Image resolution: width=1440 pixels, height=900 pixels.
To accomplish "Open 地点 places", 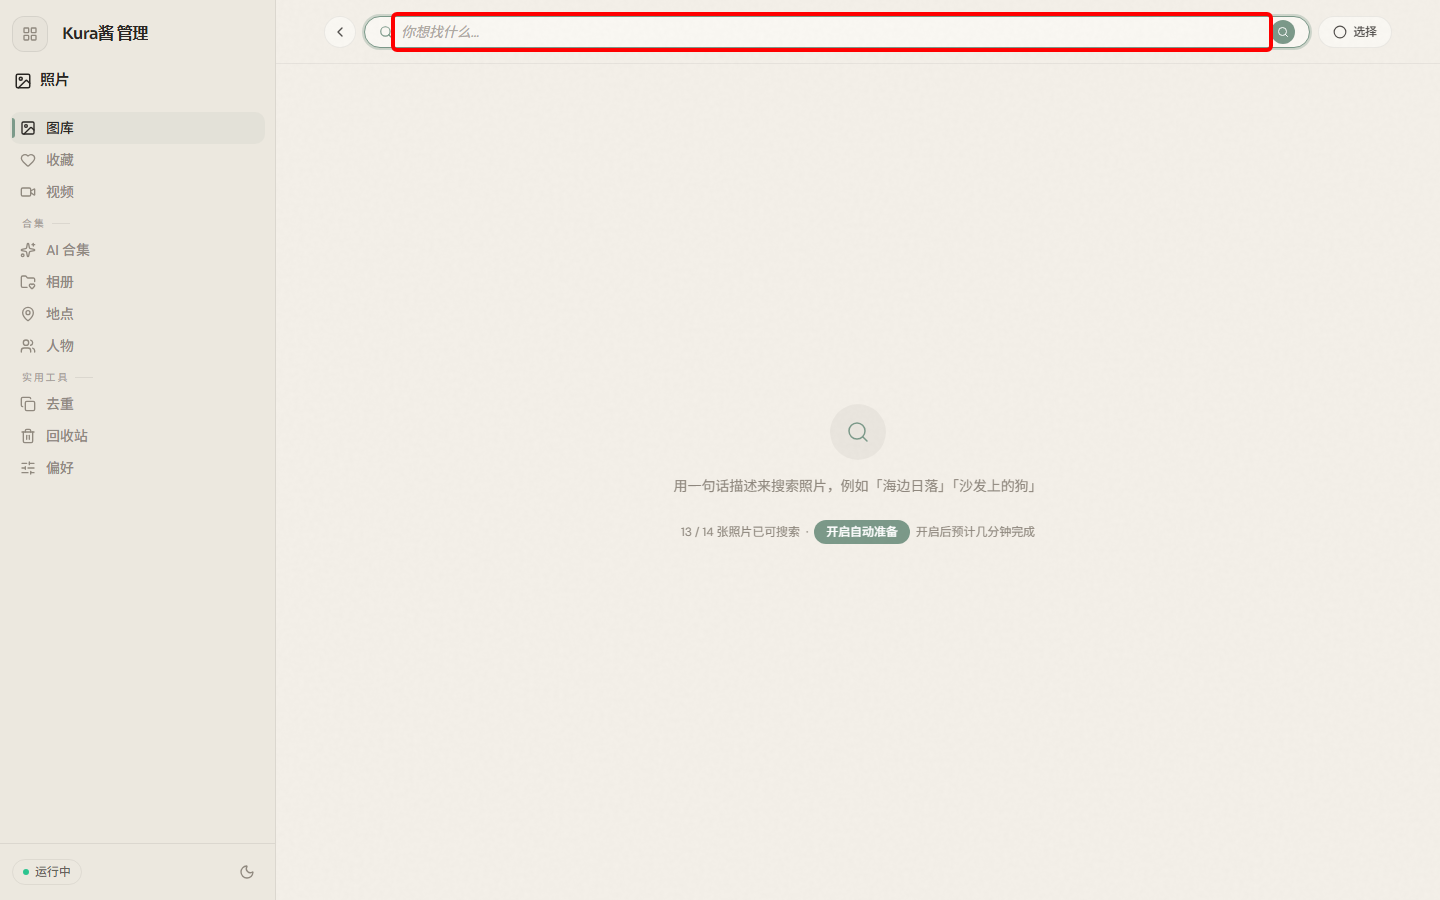I will pyautogui.click(x=138, y=314).
